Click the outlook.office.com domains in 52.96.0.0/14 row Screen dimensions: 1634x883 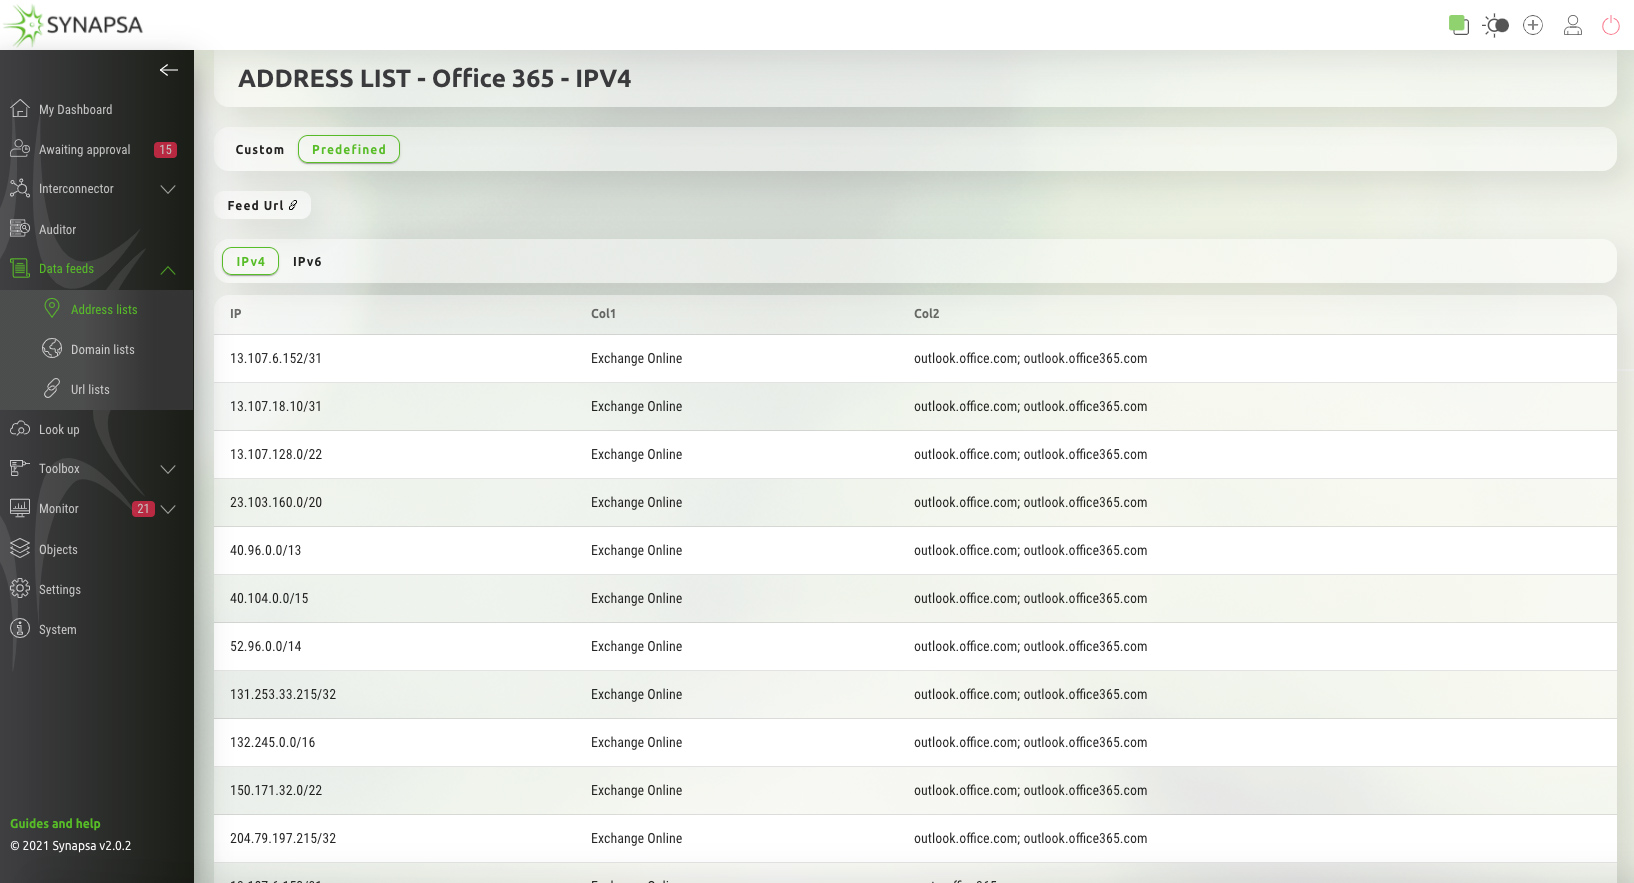1030,646
